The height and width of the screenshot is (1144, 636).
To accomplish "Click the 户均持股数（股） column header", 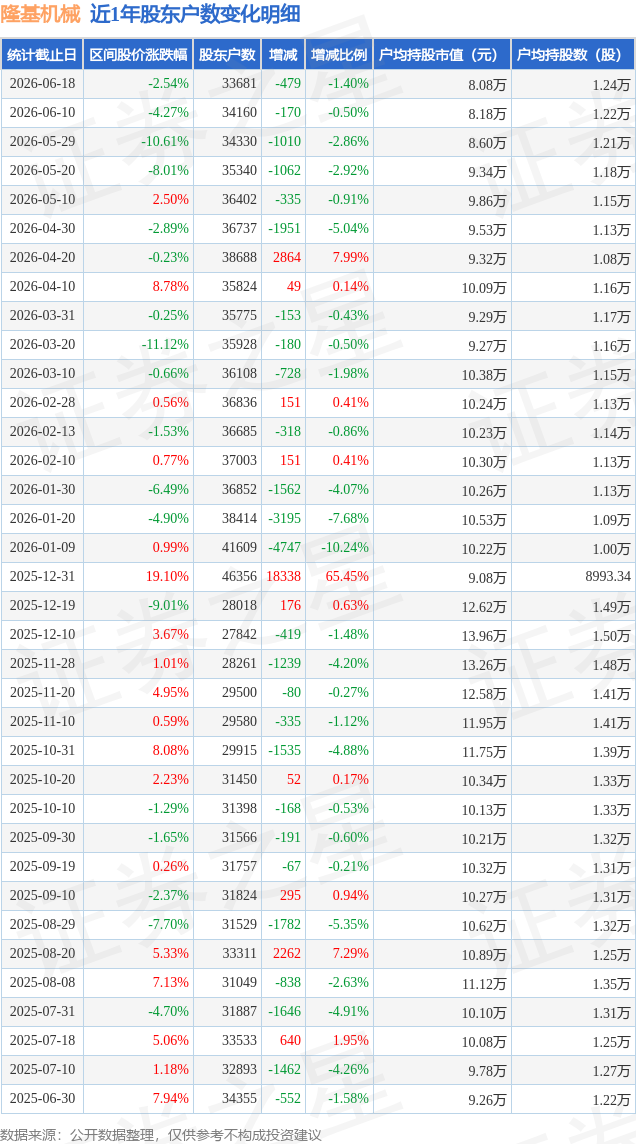I will (x=573, y=55).
